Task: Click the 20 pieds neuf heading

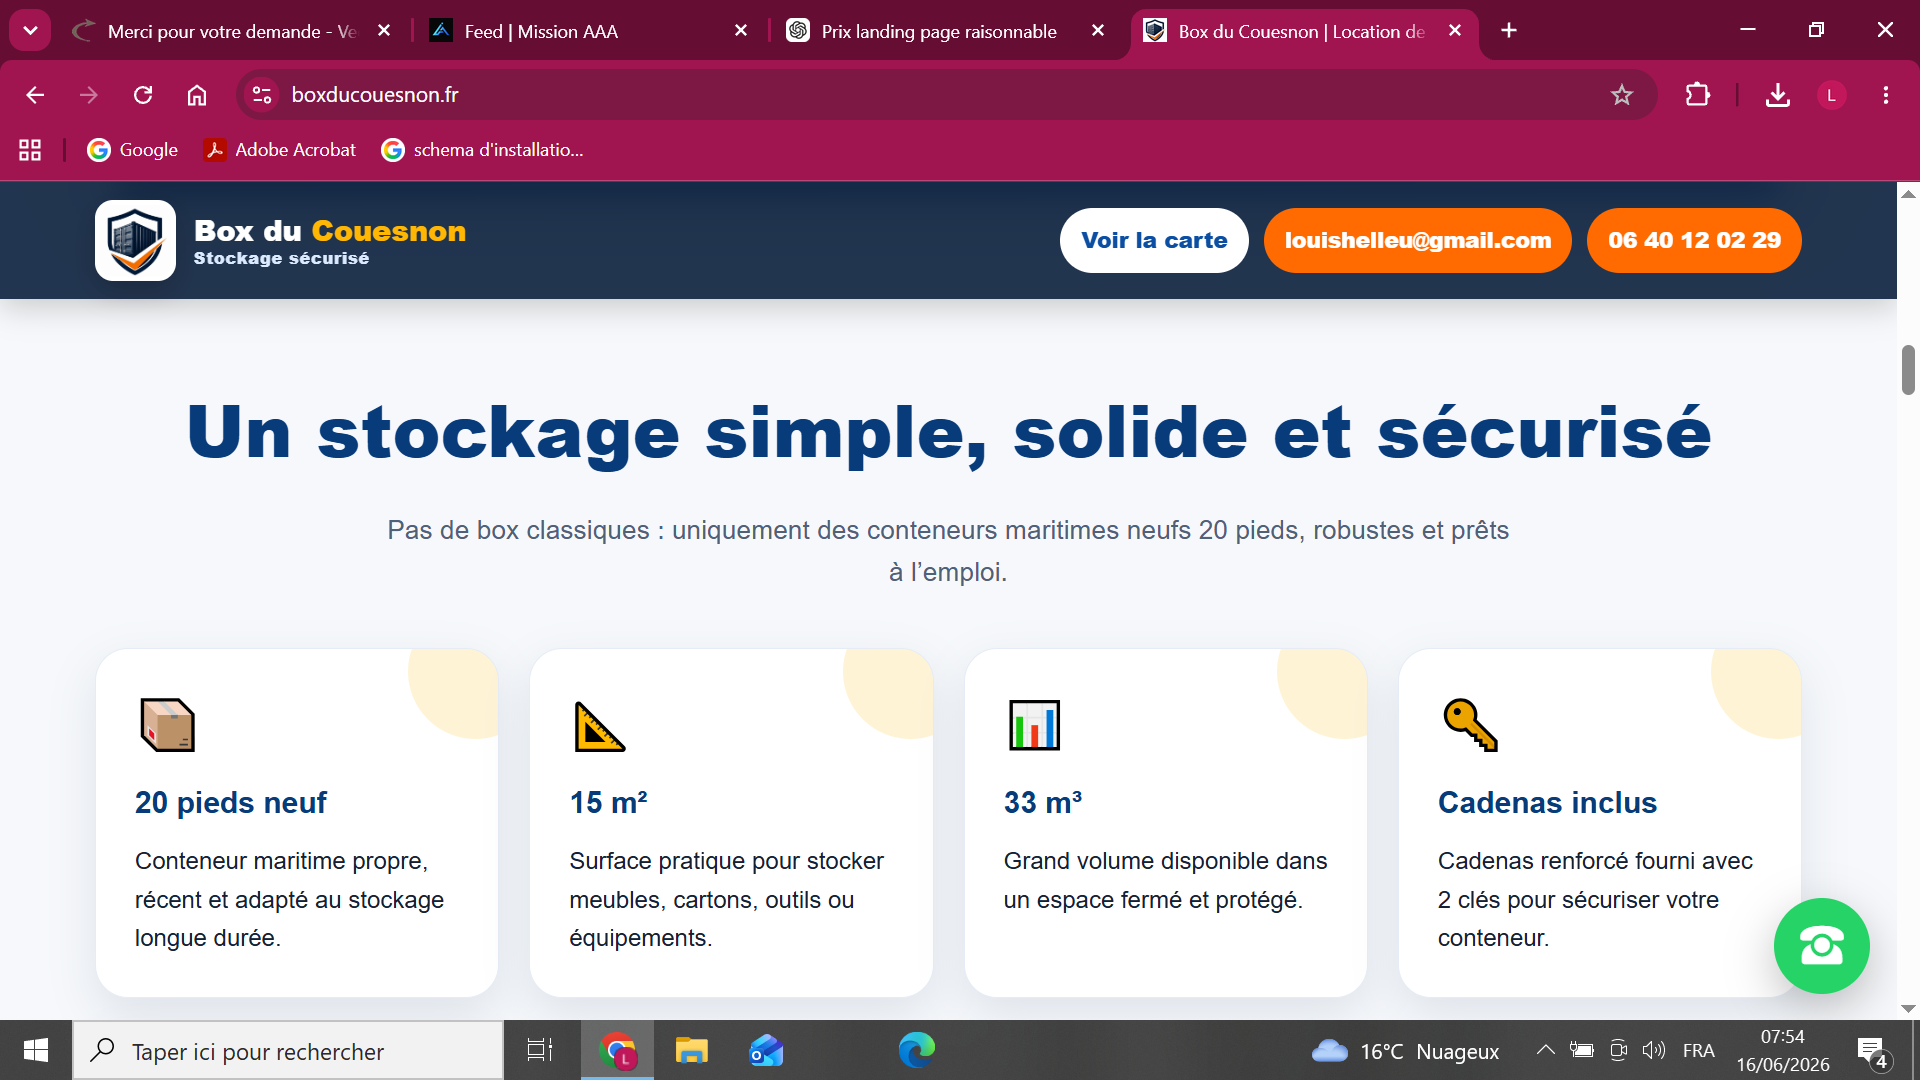Action: [231, 803]
